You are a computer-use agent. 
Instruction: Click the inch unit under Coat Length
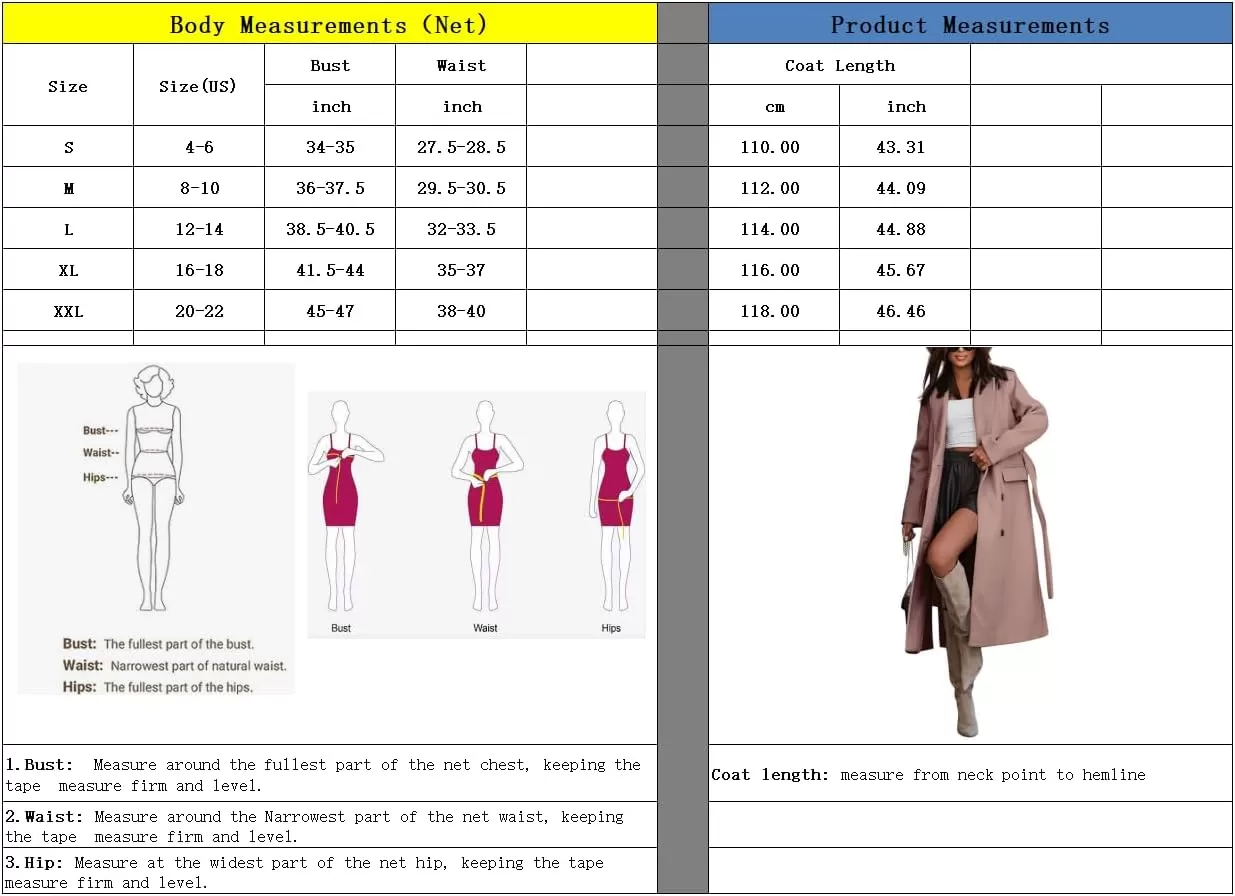(905, 106)
